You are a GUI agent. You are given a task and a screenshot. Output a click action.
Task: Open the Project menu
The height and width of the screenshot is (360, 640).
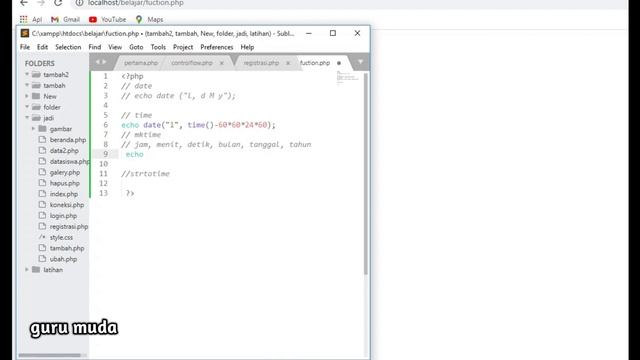[183, 47]
